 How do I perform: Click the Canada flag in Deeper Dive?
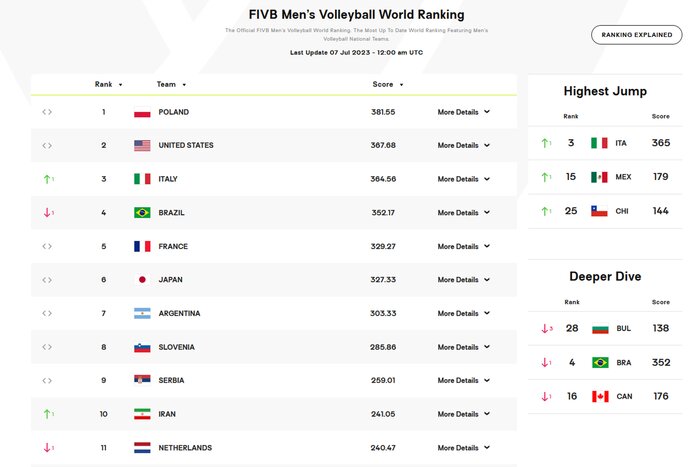599,396
